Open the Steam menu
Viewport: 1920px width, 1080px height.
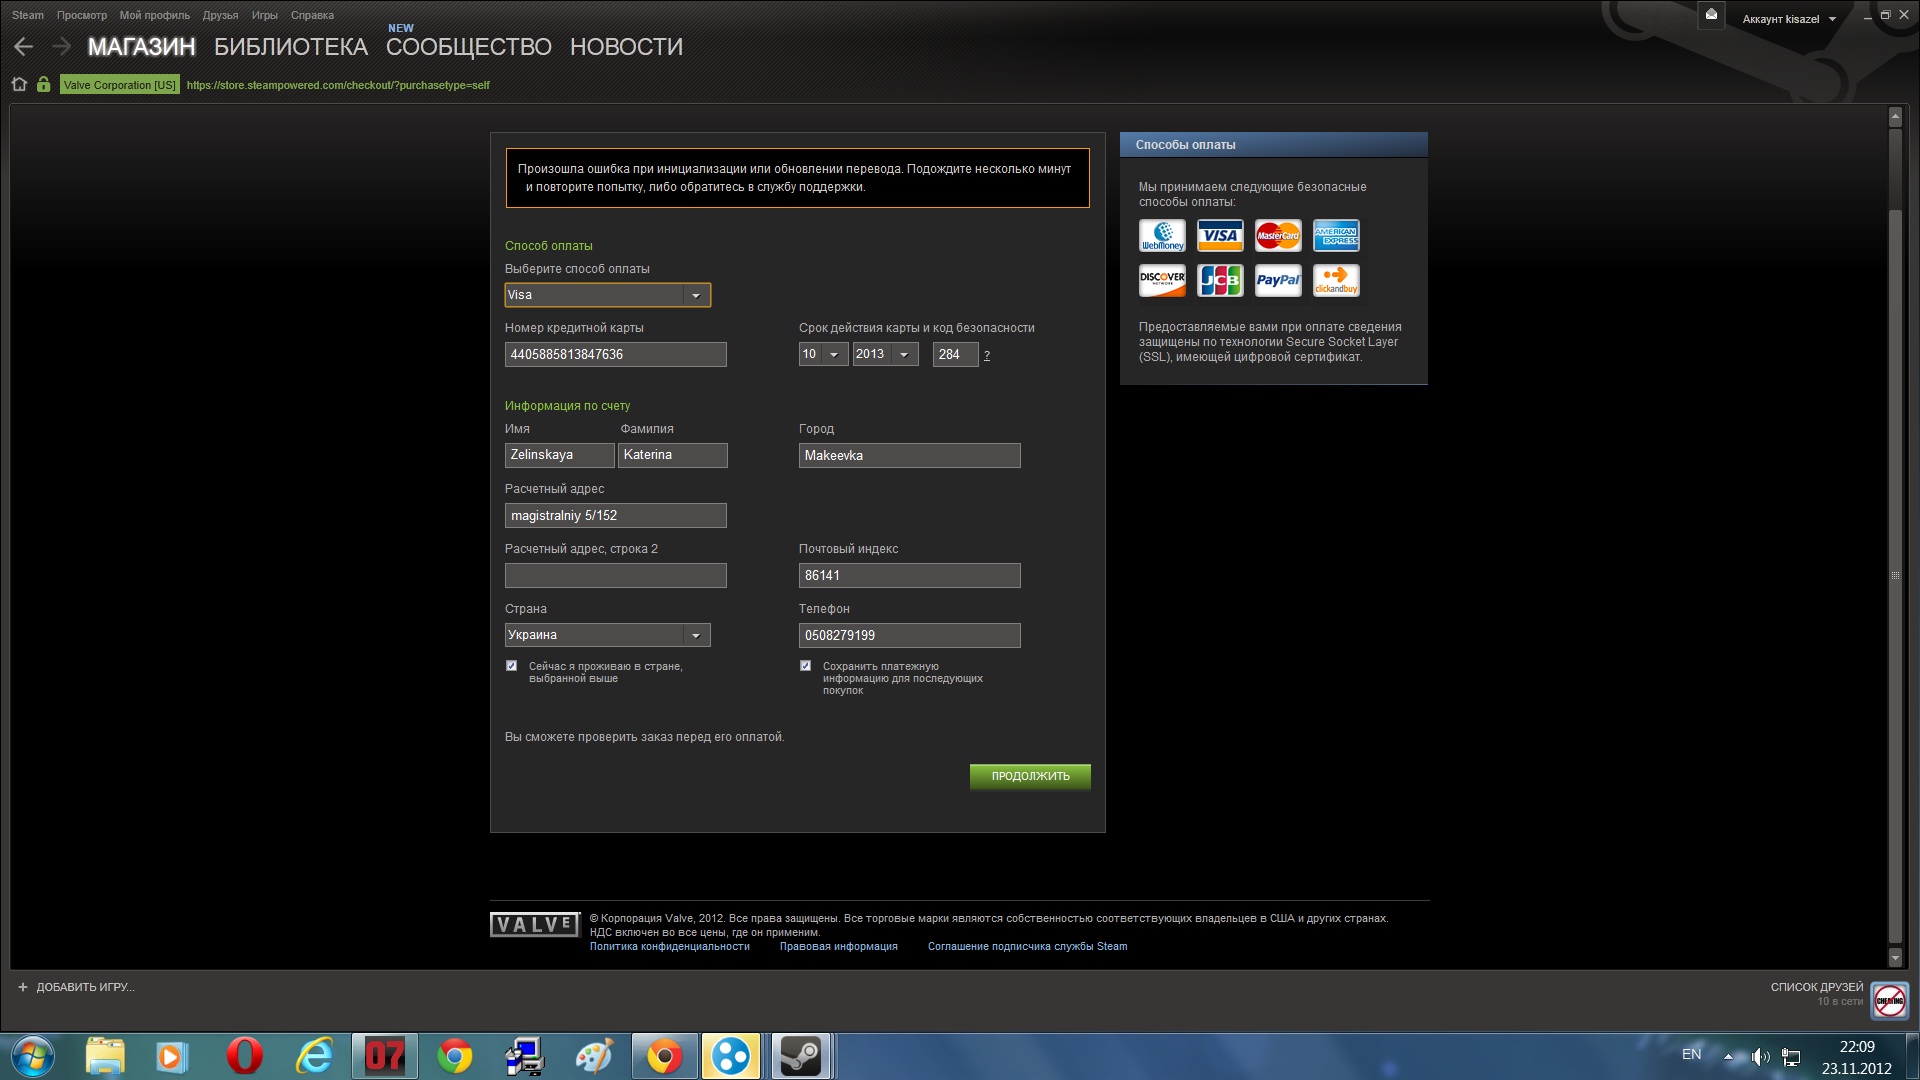click(28, 15)
